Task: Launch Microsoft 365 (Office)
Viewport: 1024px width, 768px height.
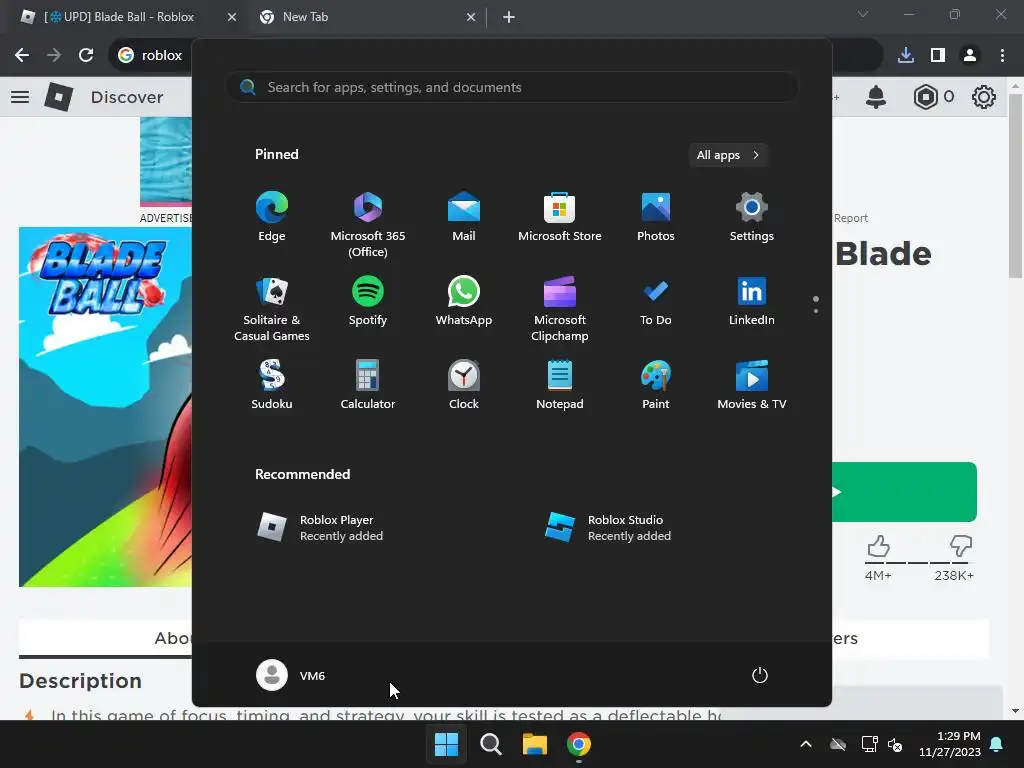Action: (368, 225)
